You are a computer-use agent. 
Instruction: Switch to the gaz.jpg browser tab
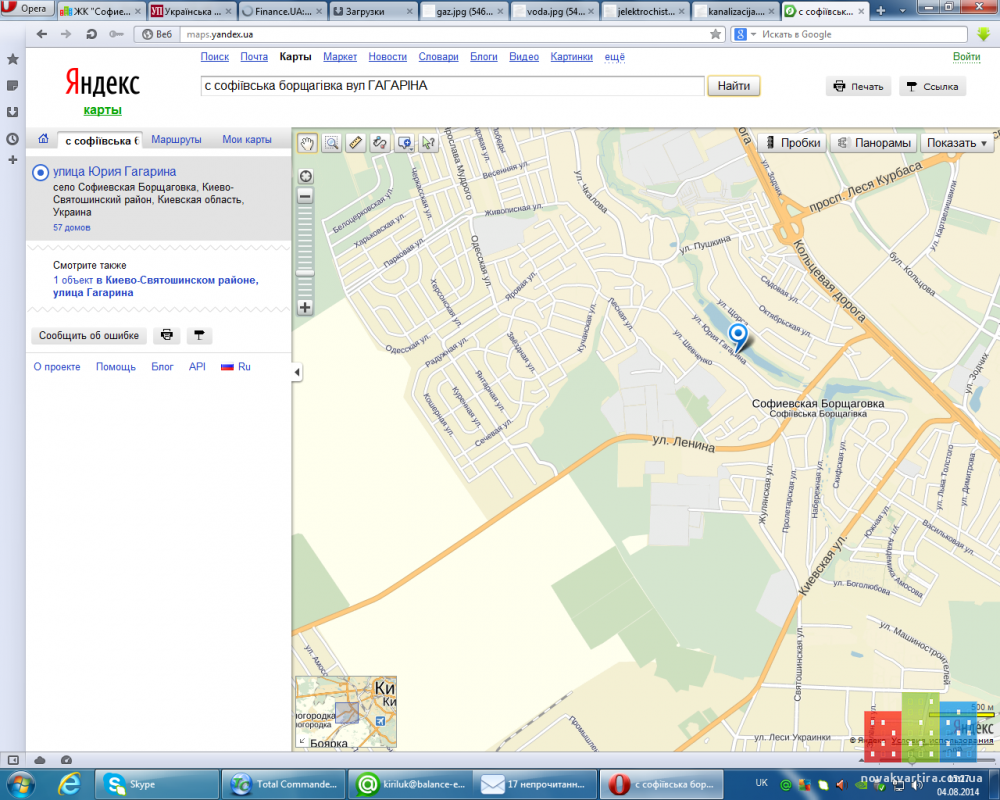(x=464, y=11)
